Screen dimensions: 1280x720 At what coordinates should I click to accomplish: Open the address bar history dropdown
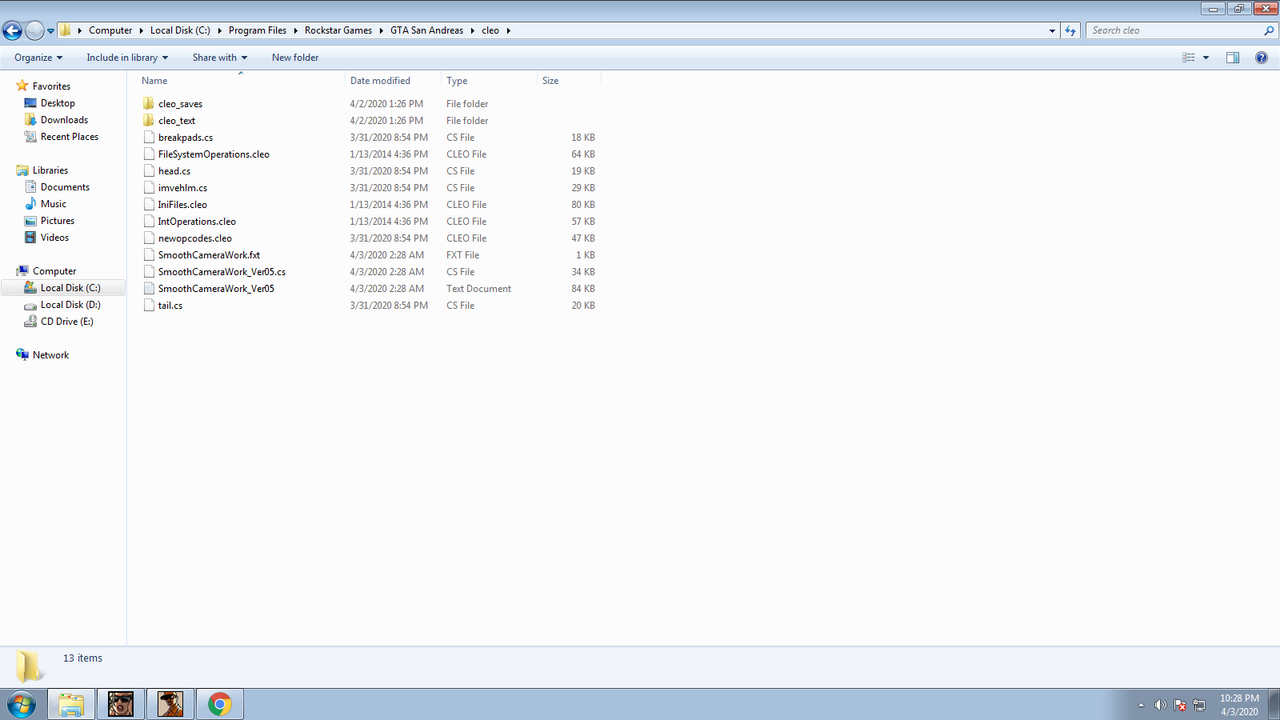[x=1052, y=30]
